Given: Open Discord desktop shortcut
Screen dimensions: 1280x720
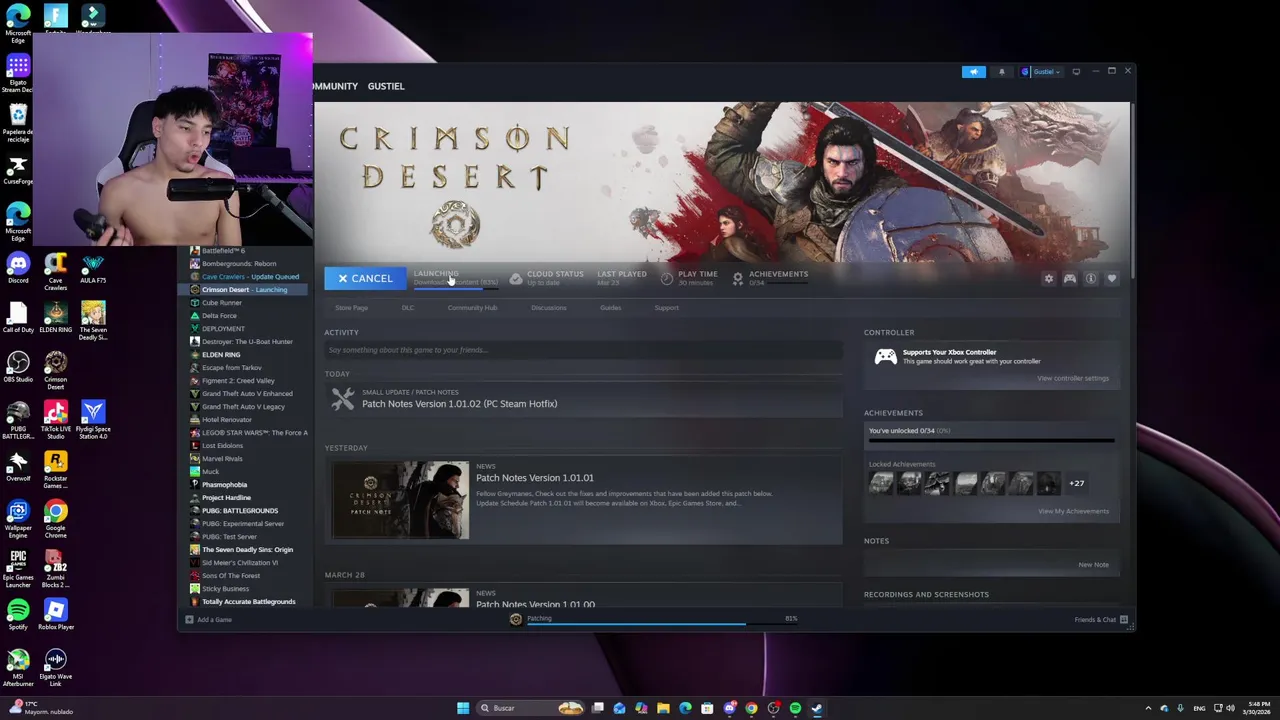Looking at the screenshot, I should 18,268.
